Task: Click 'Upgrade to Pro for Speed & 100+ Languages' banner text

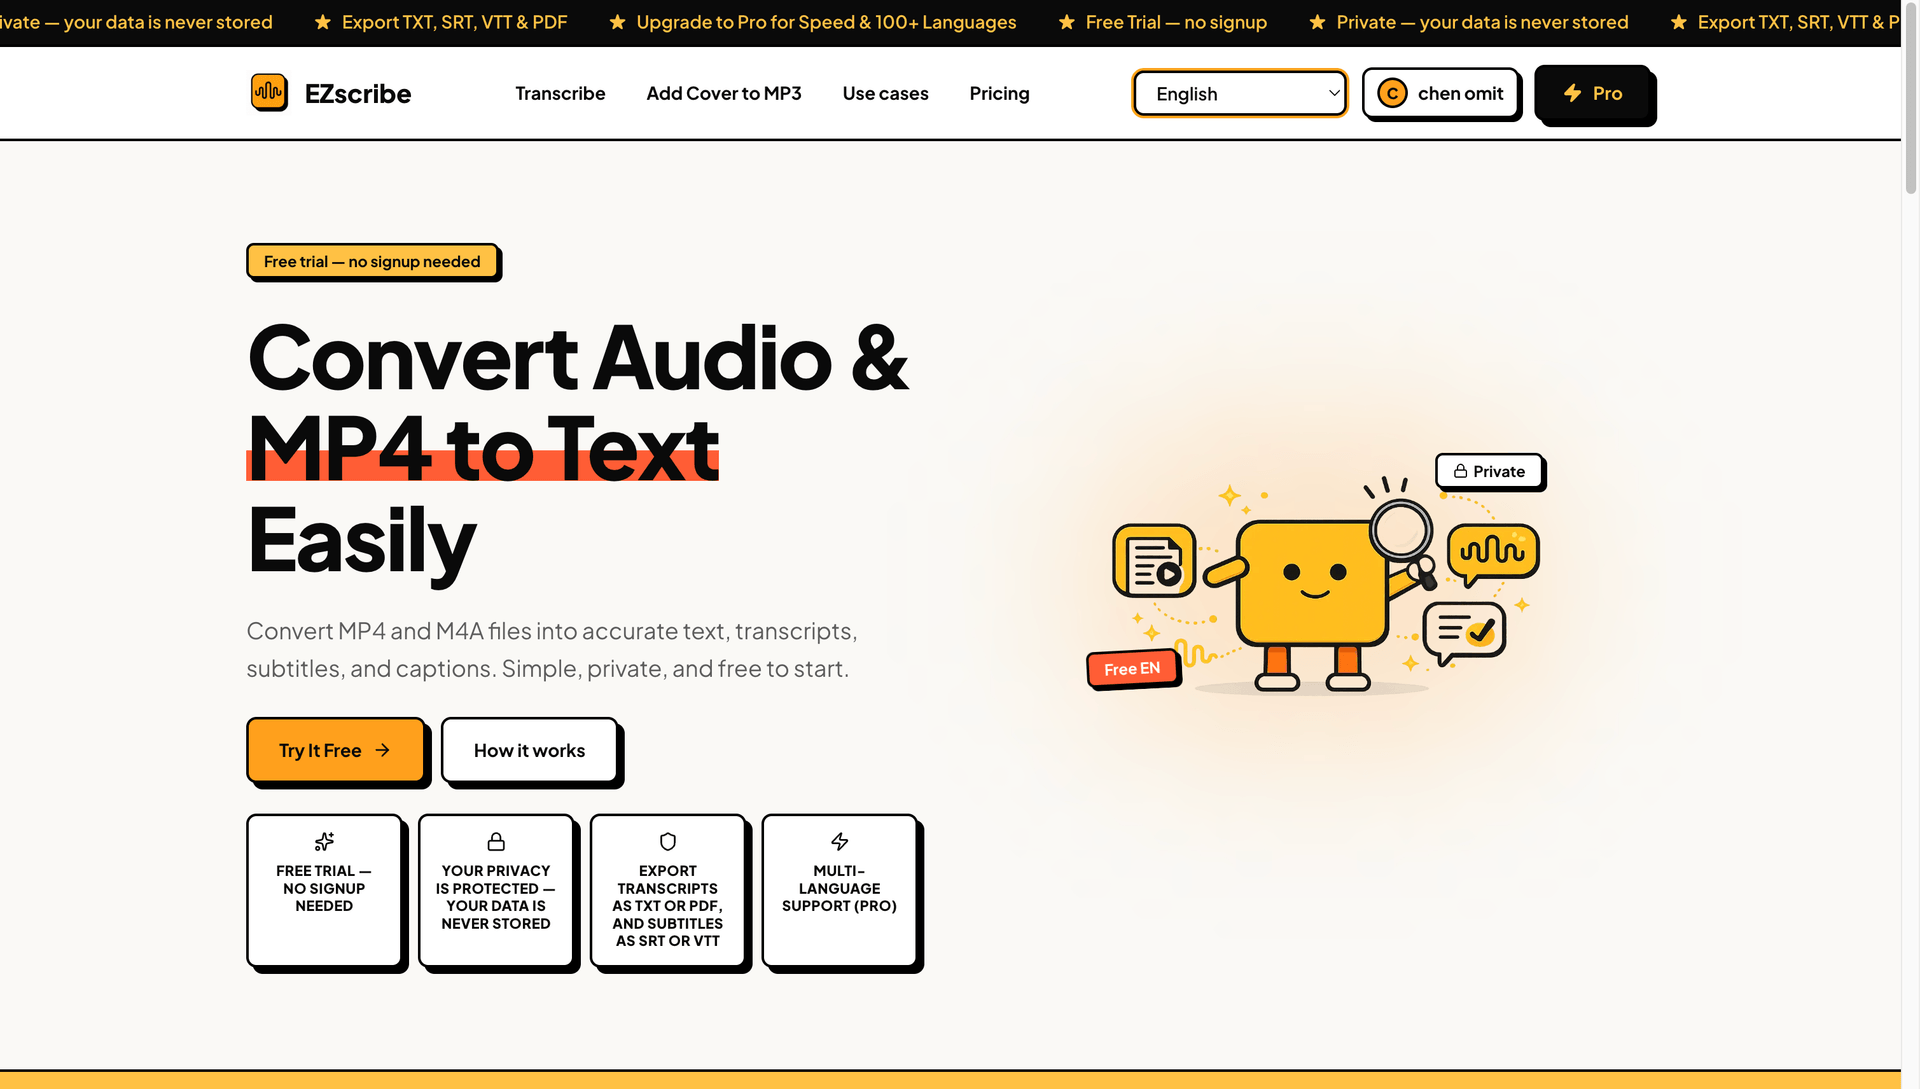Action: pyautogui.click(x=826, y=22)
